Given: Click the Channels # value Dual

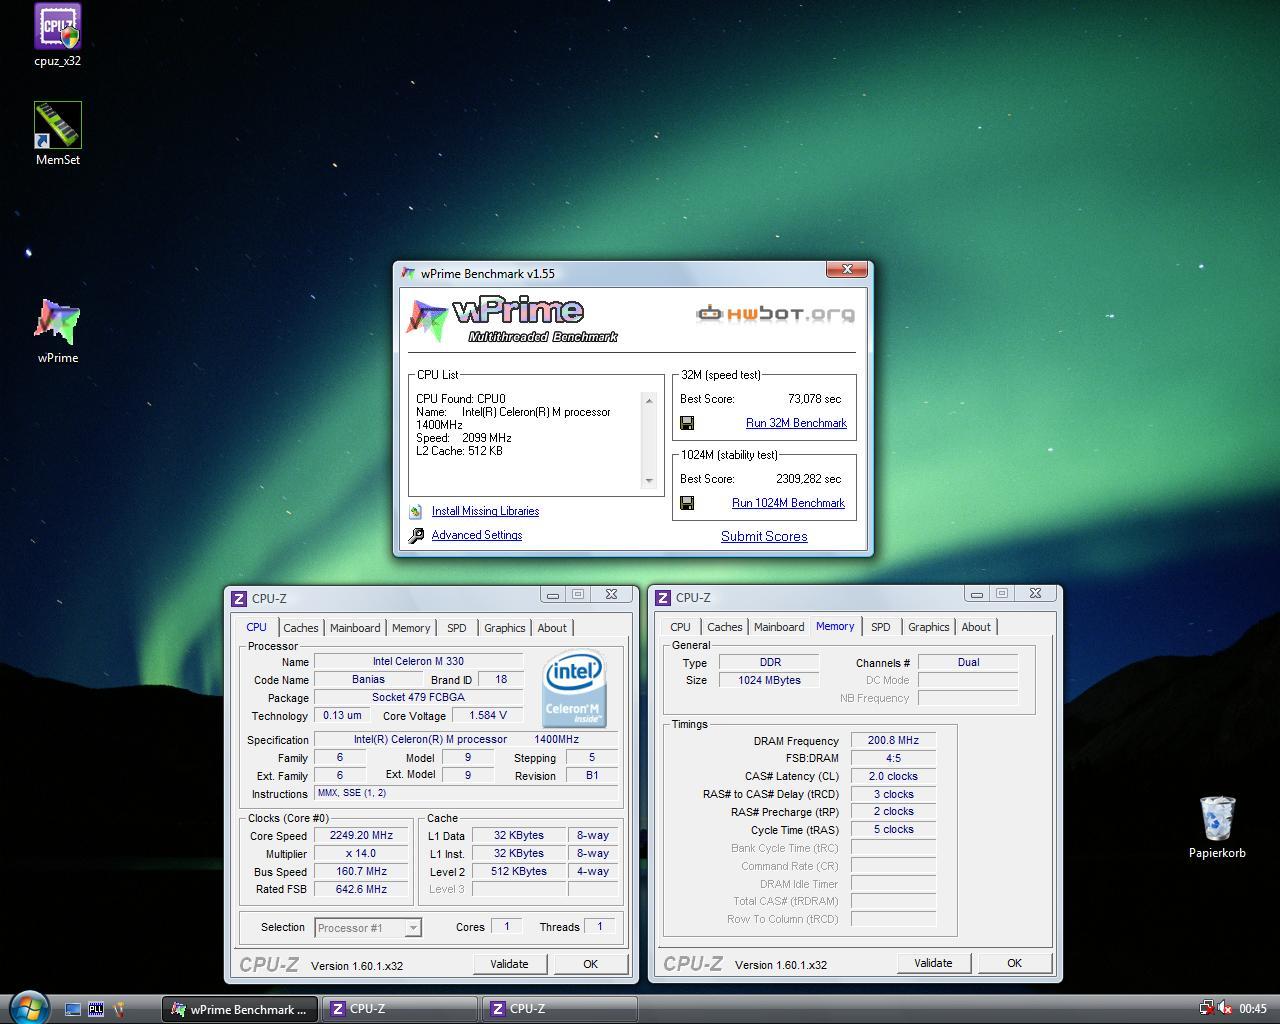Looking at the screenshot, I should (x=968, y=662).
